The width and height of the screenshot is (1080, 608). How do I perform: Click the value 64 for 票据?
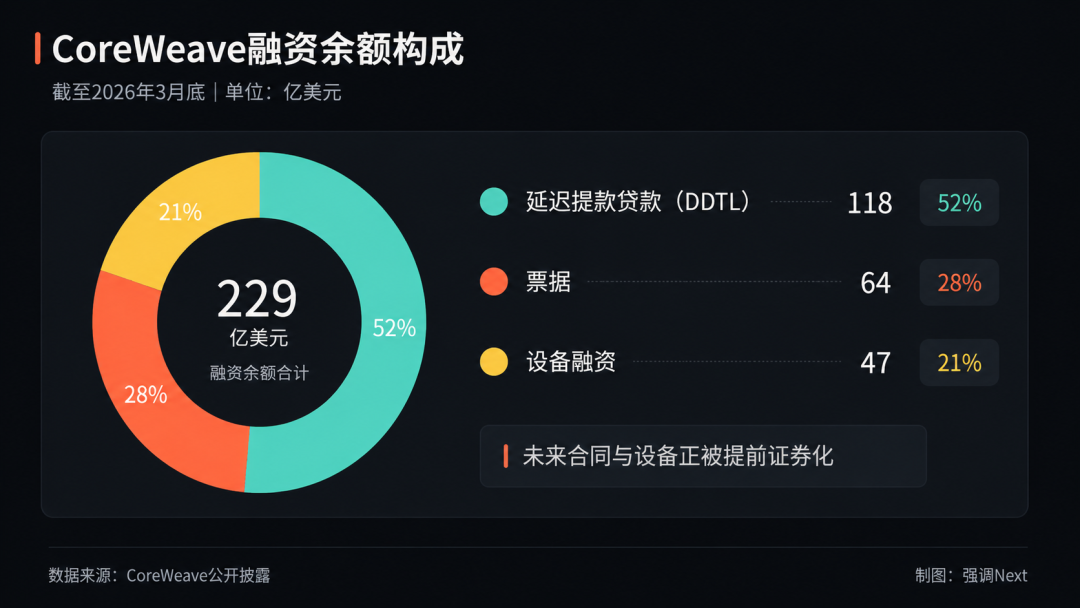click(x=875, y=283)
